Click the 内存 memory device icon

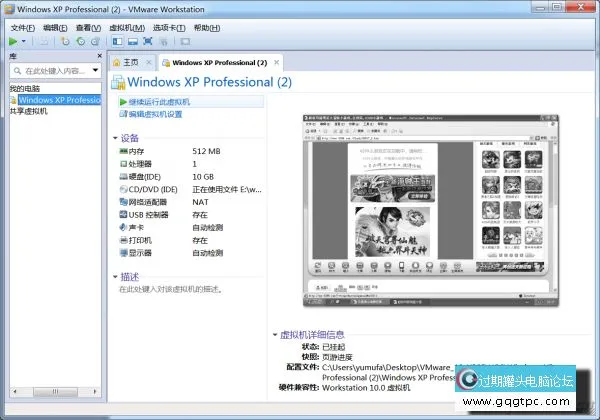tap(123, 151)
